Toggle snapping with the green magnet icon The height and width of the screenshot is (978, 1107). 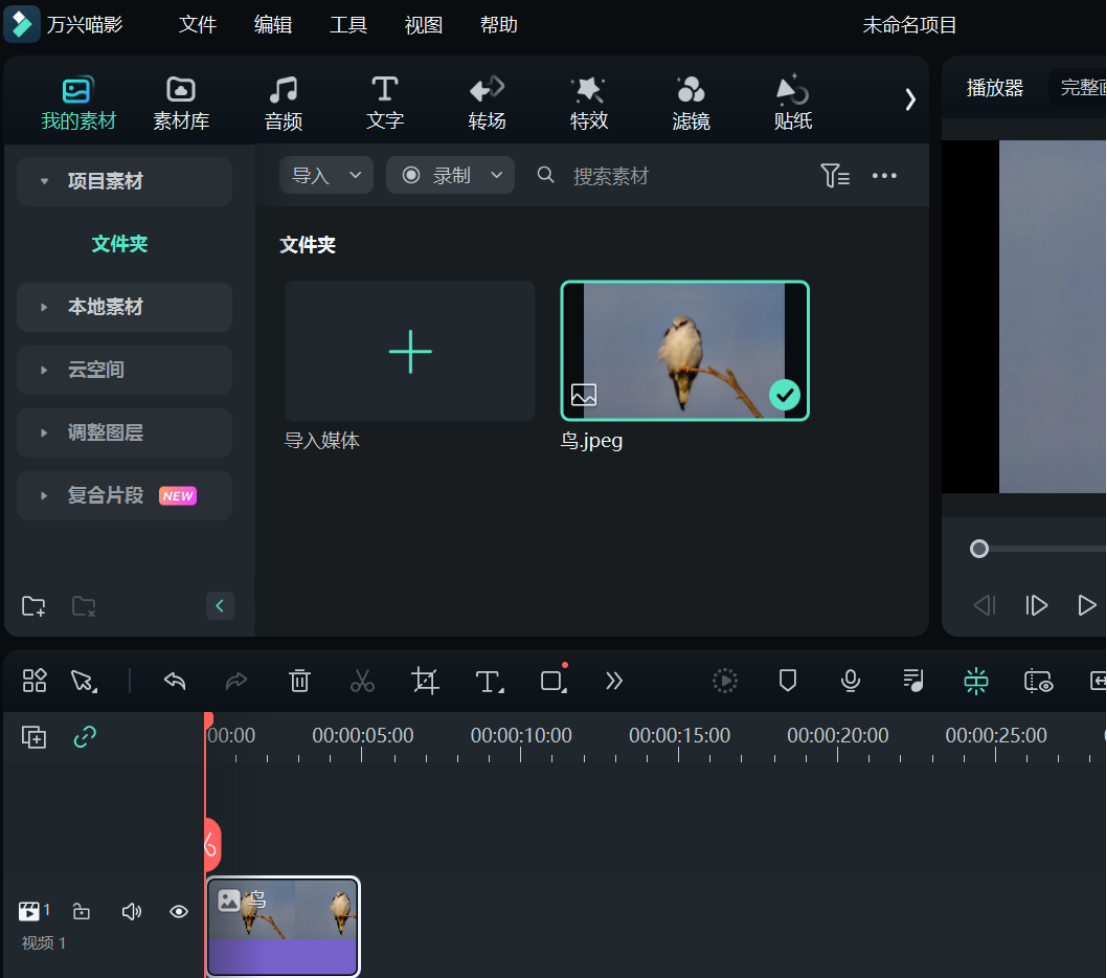(975, 681)
